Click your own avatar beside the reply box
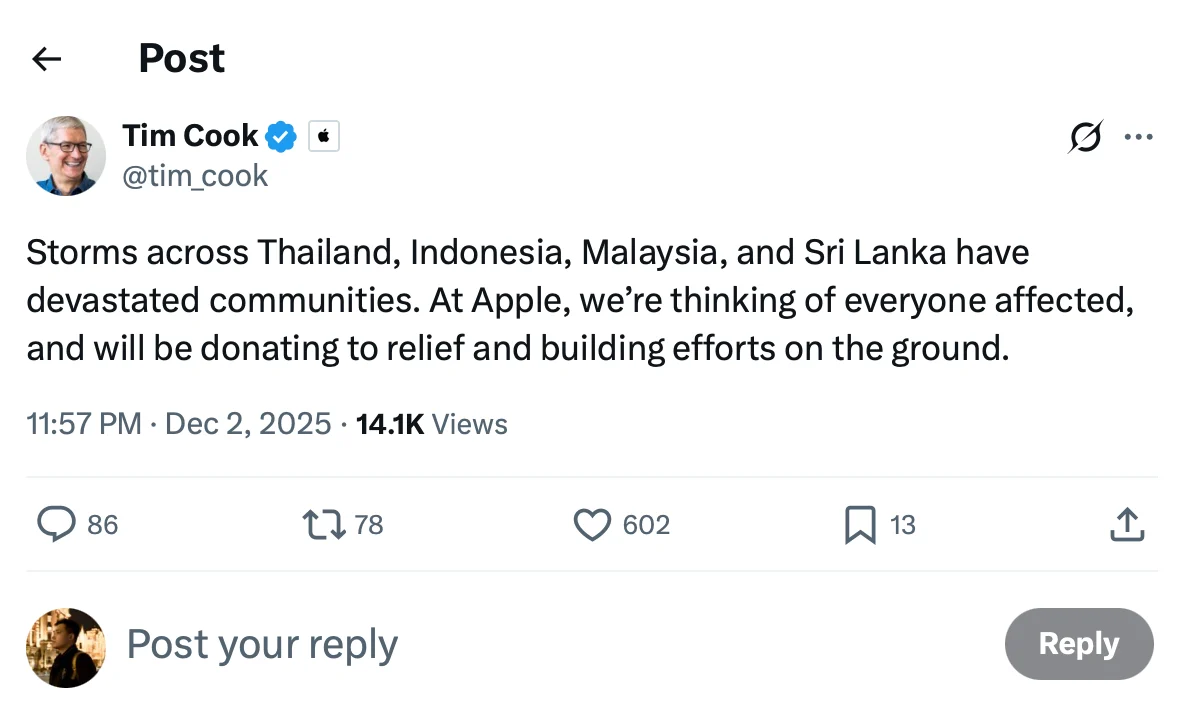Image resolution: width=1188 pixels, height=726 pixels. click(x=66, y=647)
